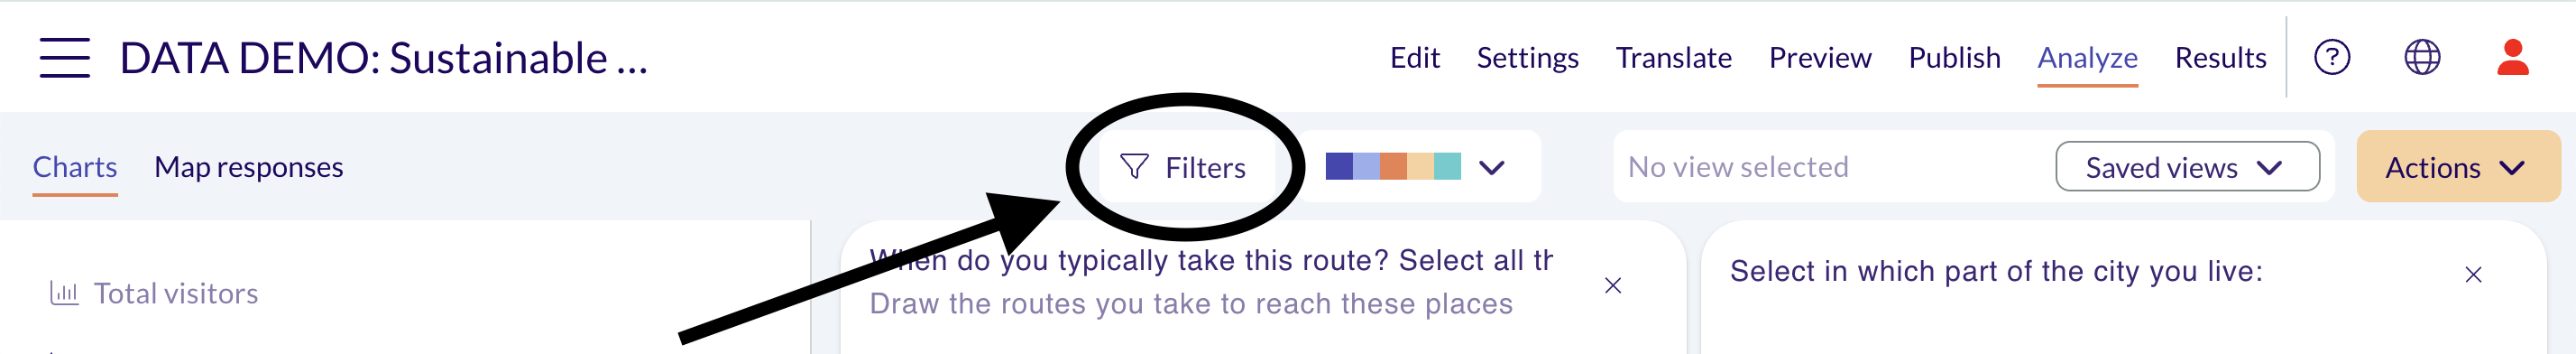Open the Saved views dropdown

pyautogui.click(x=2187, y=167)
